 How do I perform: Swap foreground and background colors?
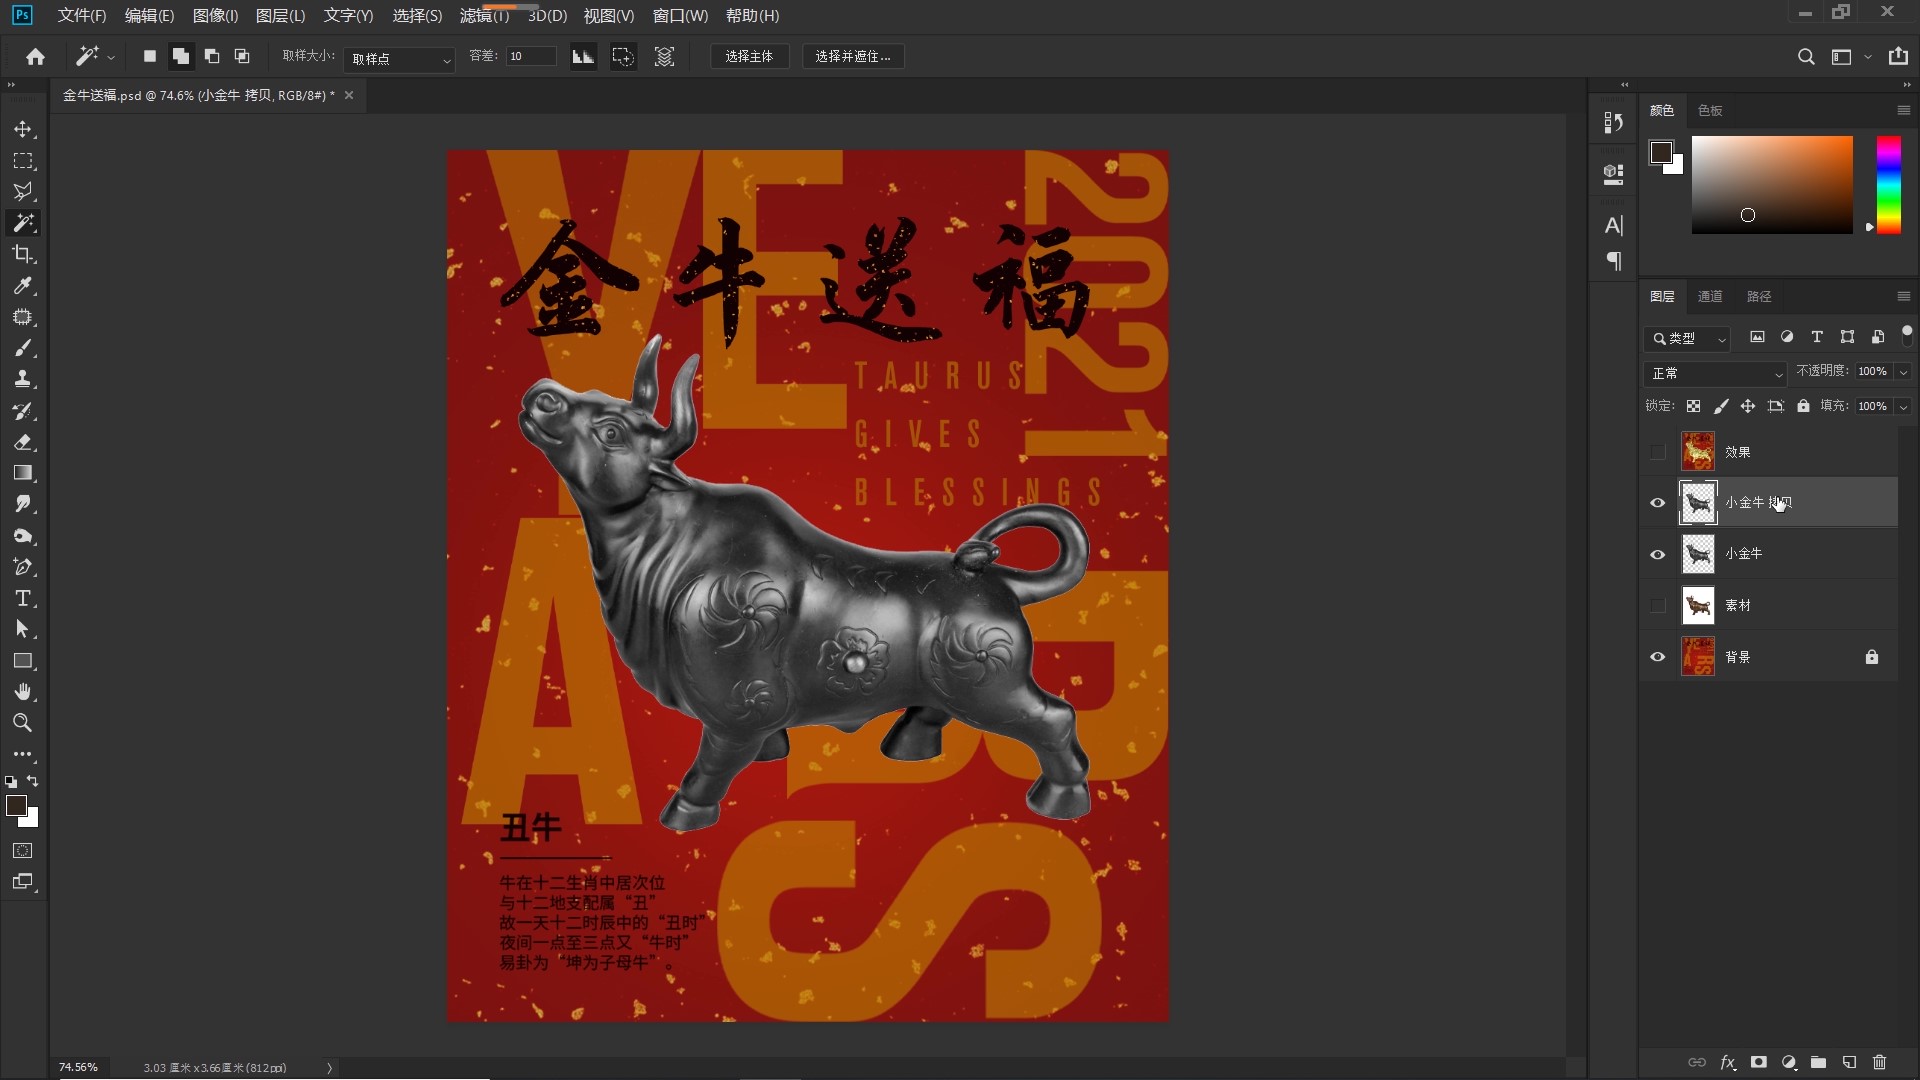coord(33,780)
